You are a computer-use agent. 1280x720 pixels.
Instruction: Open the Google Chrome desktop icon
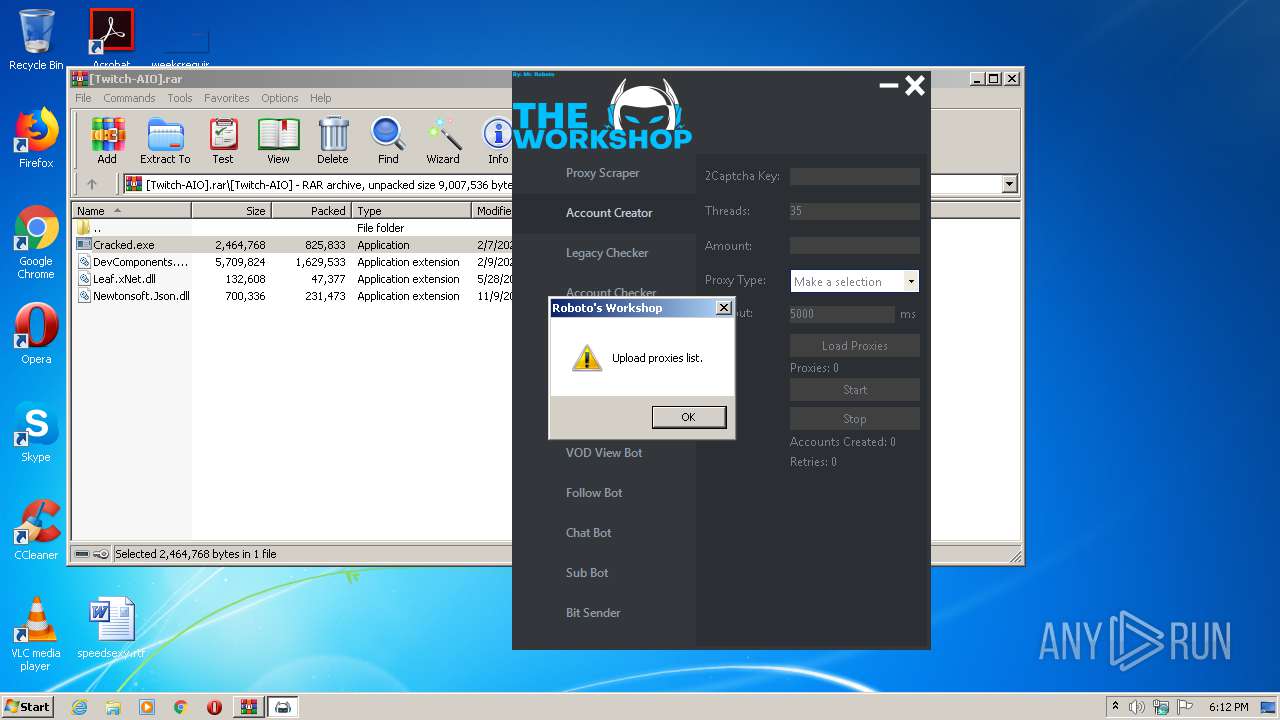tap(36, 243)
